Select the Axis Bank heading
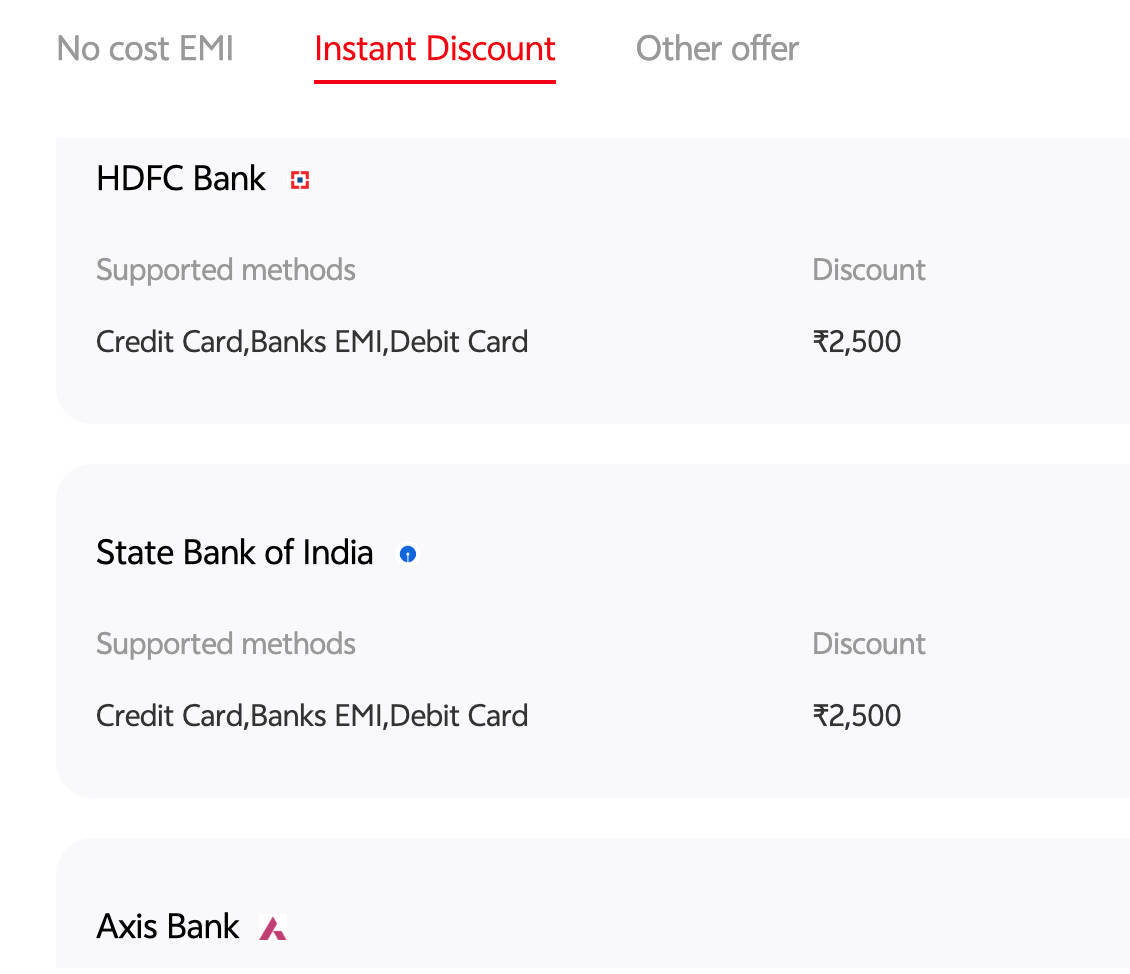The image size is (1130, 974). tap(168, 926)
